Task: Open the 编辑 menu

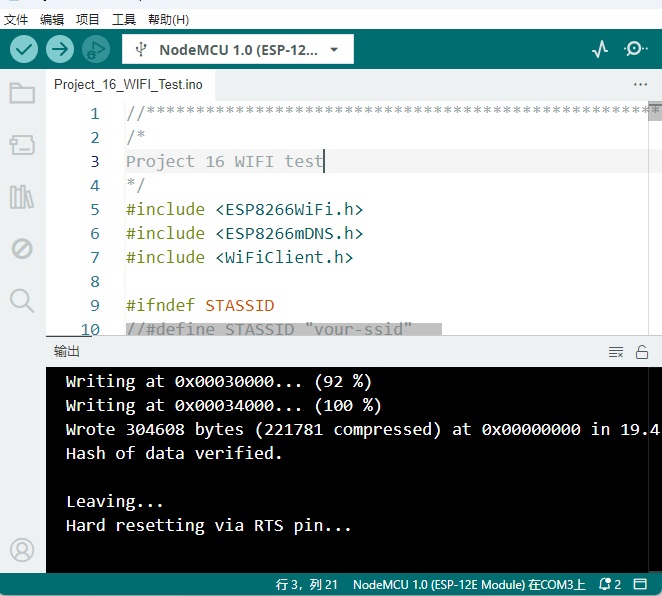Action: pyautogui.click(x=52, y=19)
